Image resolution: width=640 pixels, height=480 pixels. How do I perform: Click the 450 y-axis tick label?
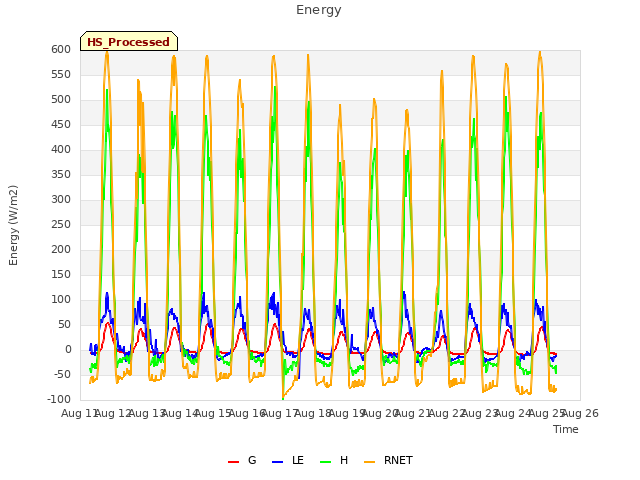[61, 124]
